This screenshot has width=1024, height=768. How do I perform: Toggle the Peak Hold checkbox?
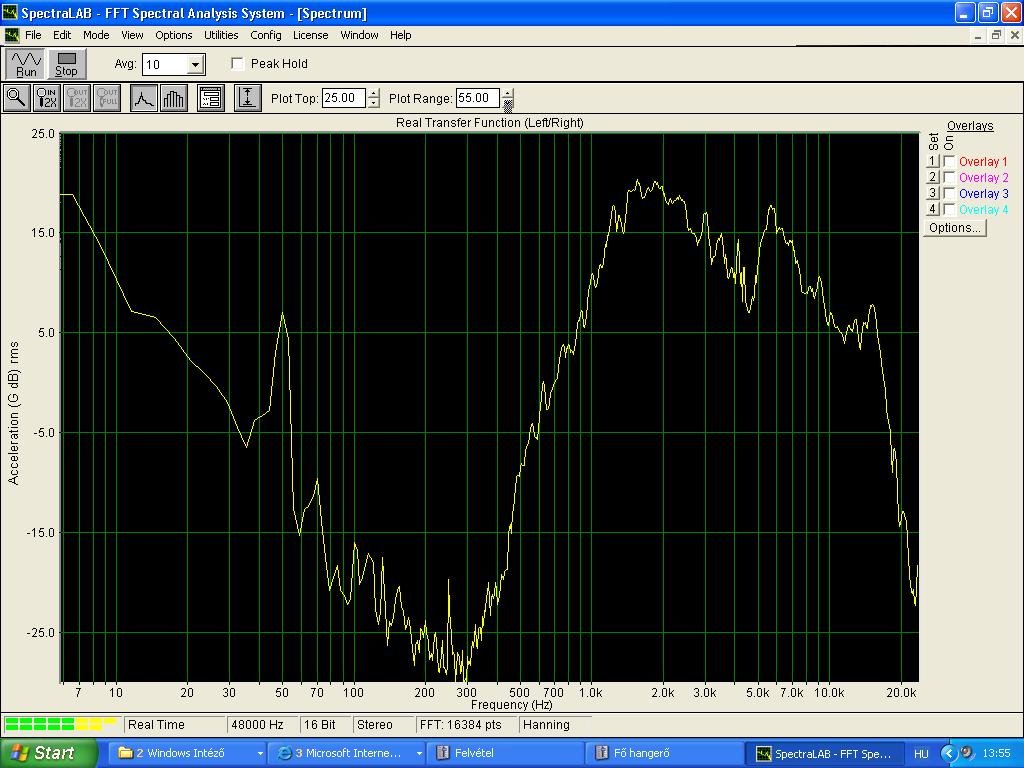(x=238, y=63)
